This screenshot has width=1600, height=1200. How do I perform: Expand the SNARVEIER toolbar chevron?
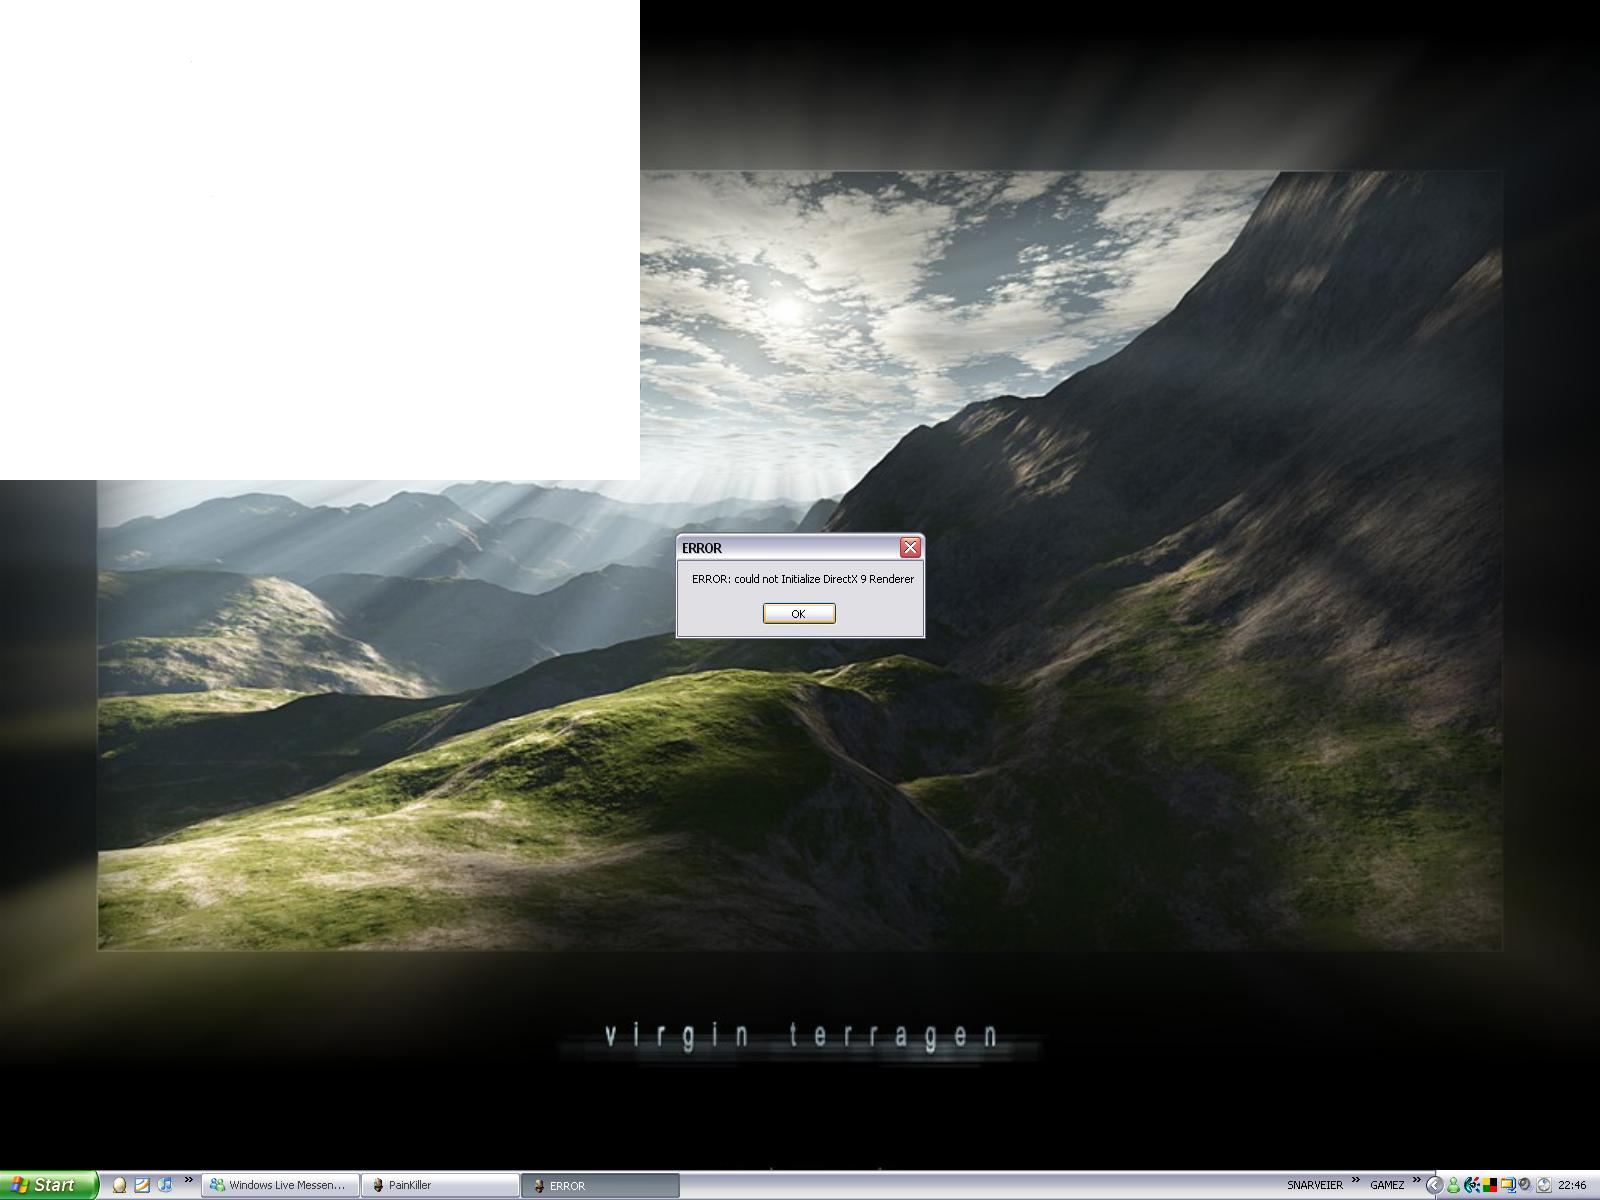1356,1179
